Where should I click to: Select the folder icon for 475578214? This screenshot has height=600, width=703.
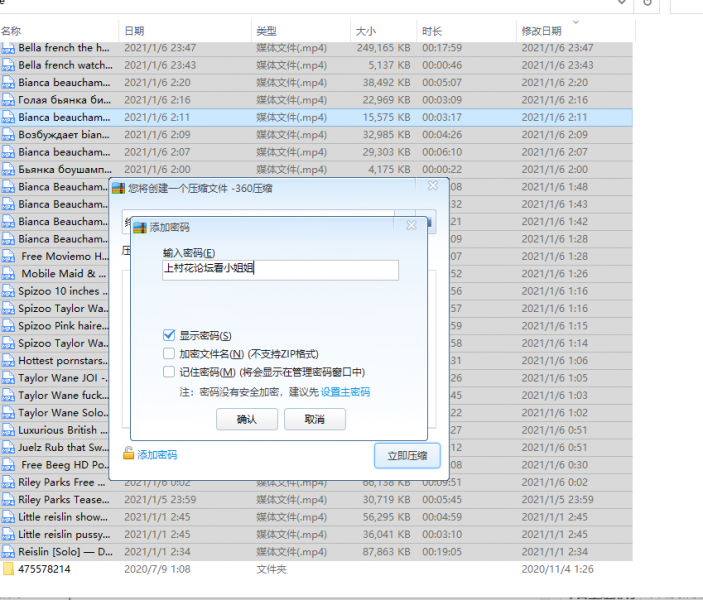(x=9, y=569)
